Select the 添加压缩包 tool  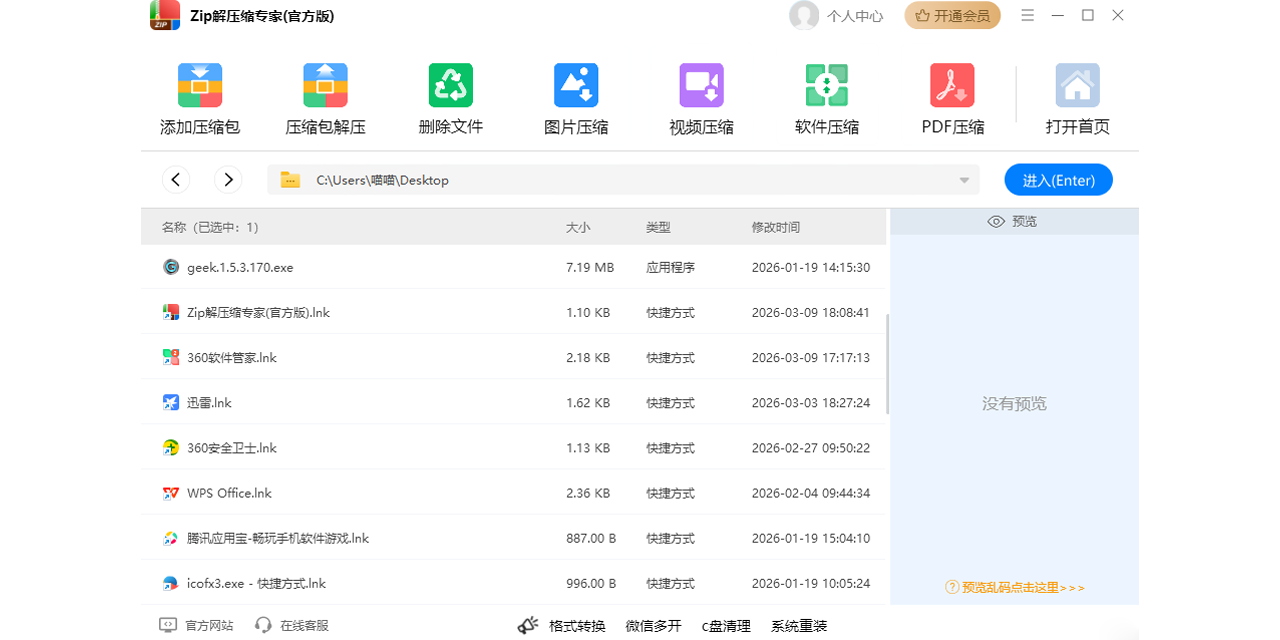[200, 97]
